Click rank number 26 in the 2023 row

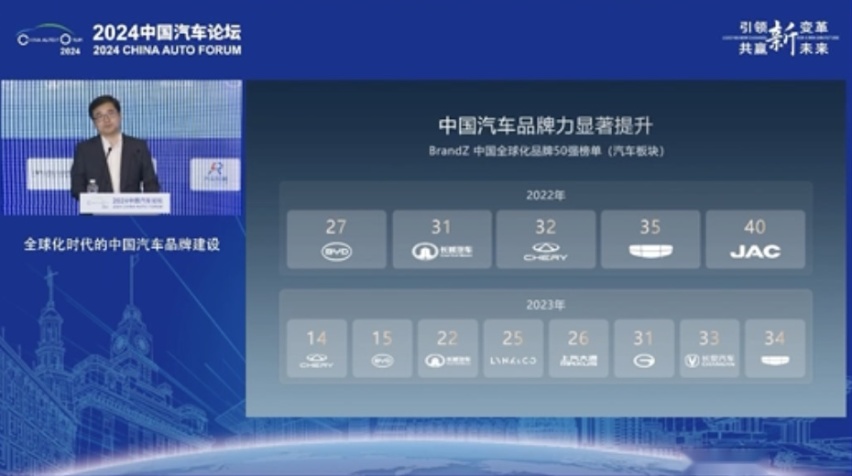tap(578, 339)
